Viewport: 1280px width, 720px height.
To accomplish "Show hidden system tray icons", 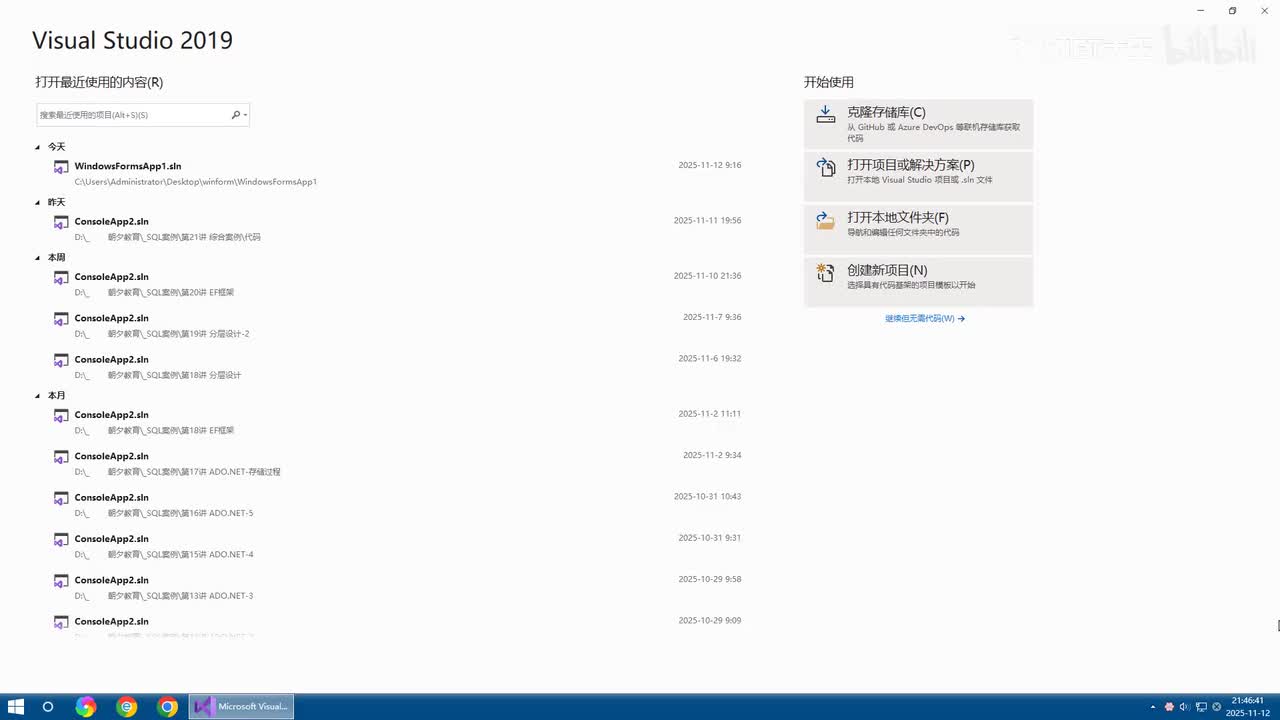I will tap(1152, 707).
